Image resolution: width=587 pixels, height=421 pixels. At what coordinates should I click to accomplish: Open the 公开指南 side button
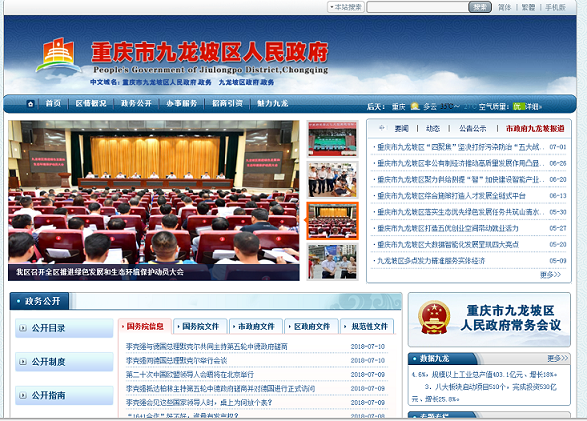64,395
